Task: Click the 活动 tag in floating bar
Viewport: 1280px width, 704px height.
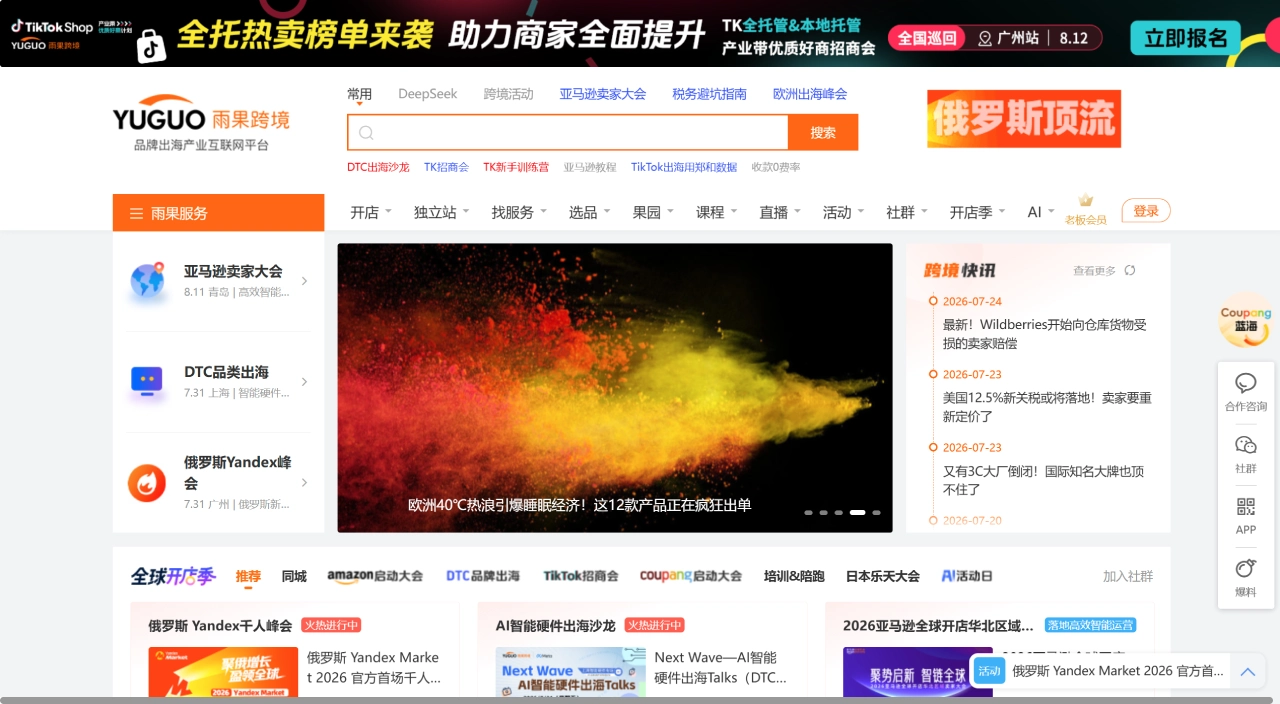Action: tap(989, 671)
